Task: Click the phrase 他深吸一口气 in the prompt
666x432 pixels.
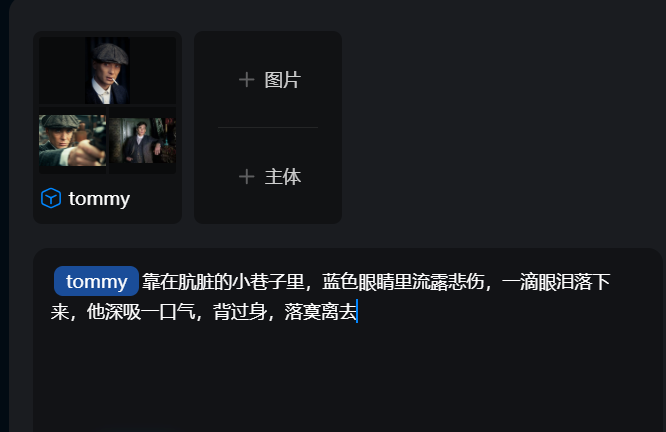Action: point(141,312)
